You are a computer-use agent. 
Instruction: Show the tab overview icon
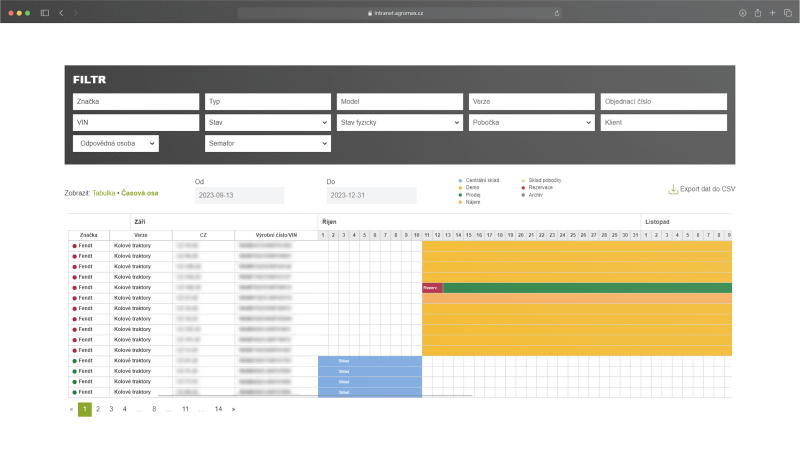(x=787, y=13)
